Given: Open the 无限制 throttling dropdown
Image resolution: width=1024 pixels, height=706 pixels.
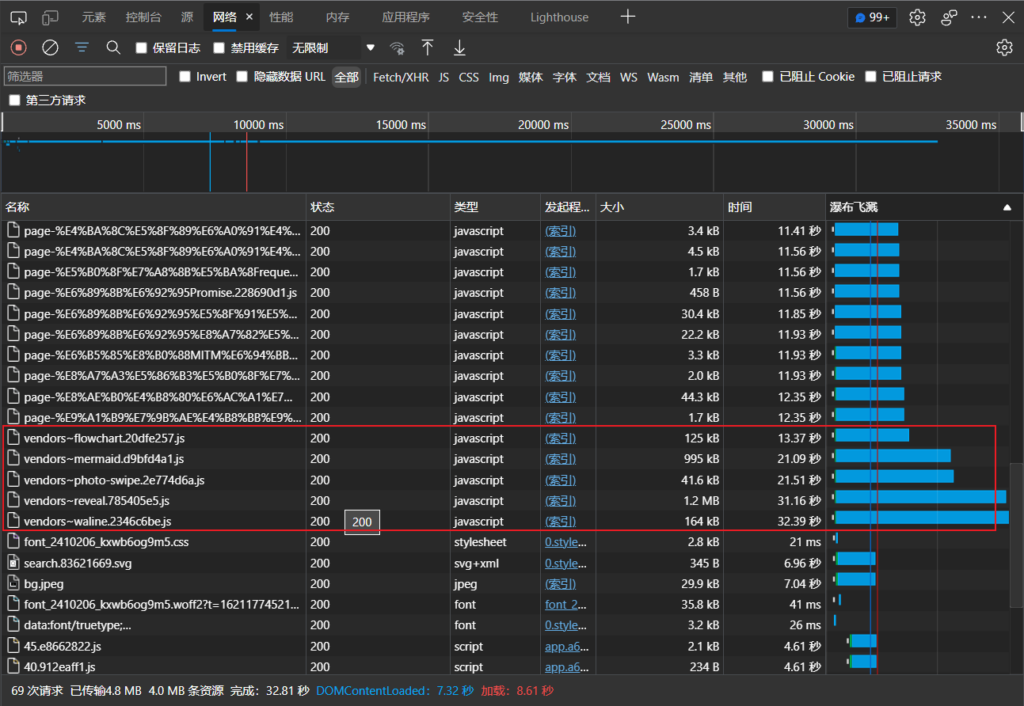Looking at the screenshot, I should click(332, 48).
